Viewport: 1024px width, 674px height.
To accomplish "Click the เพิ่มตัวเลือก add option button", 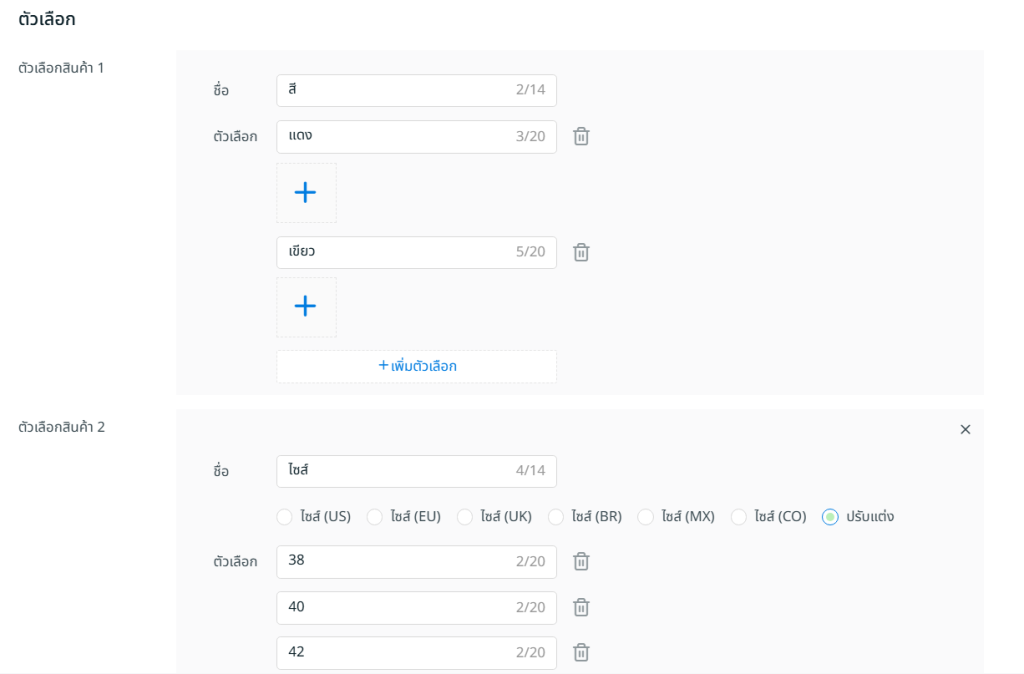I will click(416, 366).
